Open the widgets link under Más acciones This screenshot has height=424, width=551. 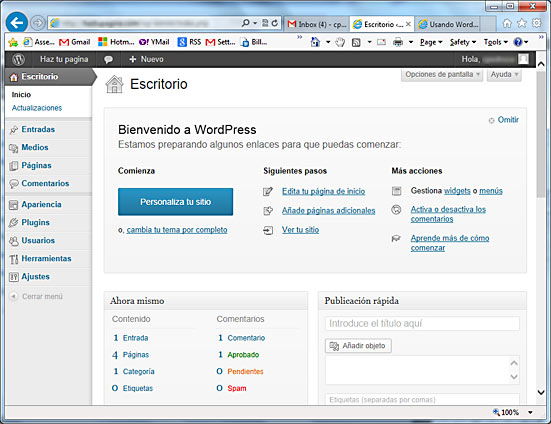tap(457, 191)
